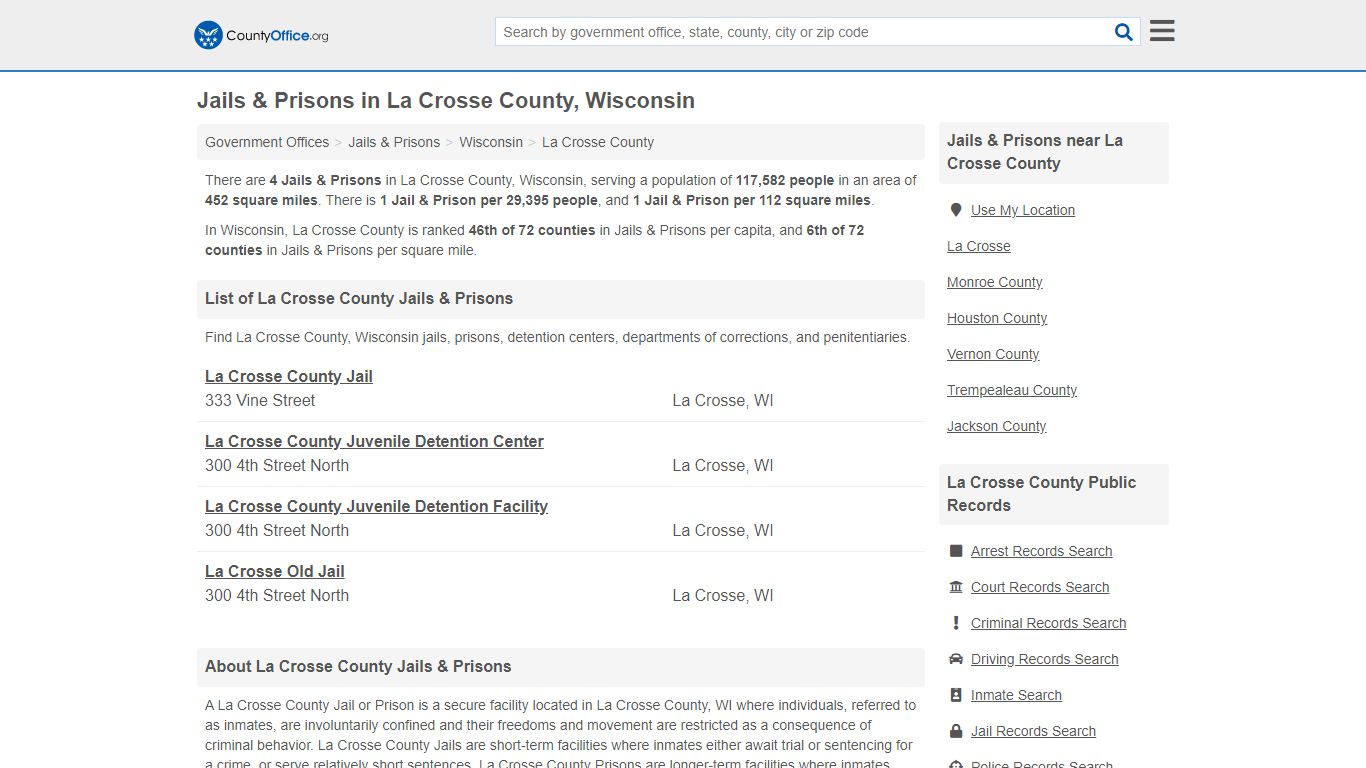Image resolution: width=1366 pixels, height=768 pixels.
Task: Click the courthouse icon for Court Records
Action: click(x=956, y=587)
